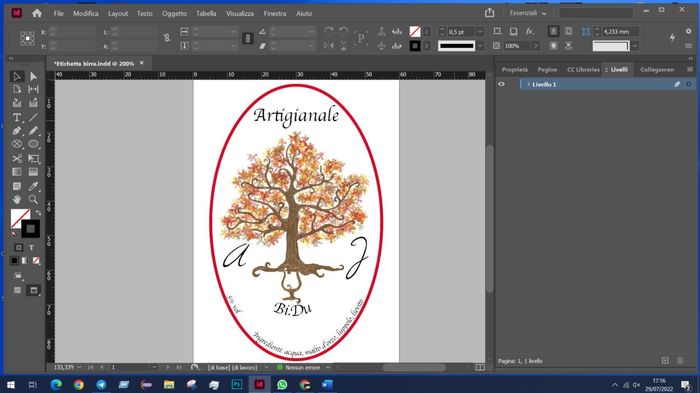The height and width of the screenshot is (393, 700).
Task: Toggle Apply Gradient mode button
Action: point(25,260)
